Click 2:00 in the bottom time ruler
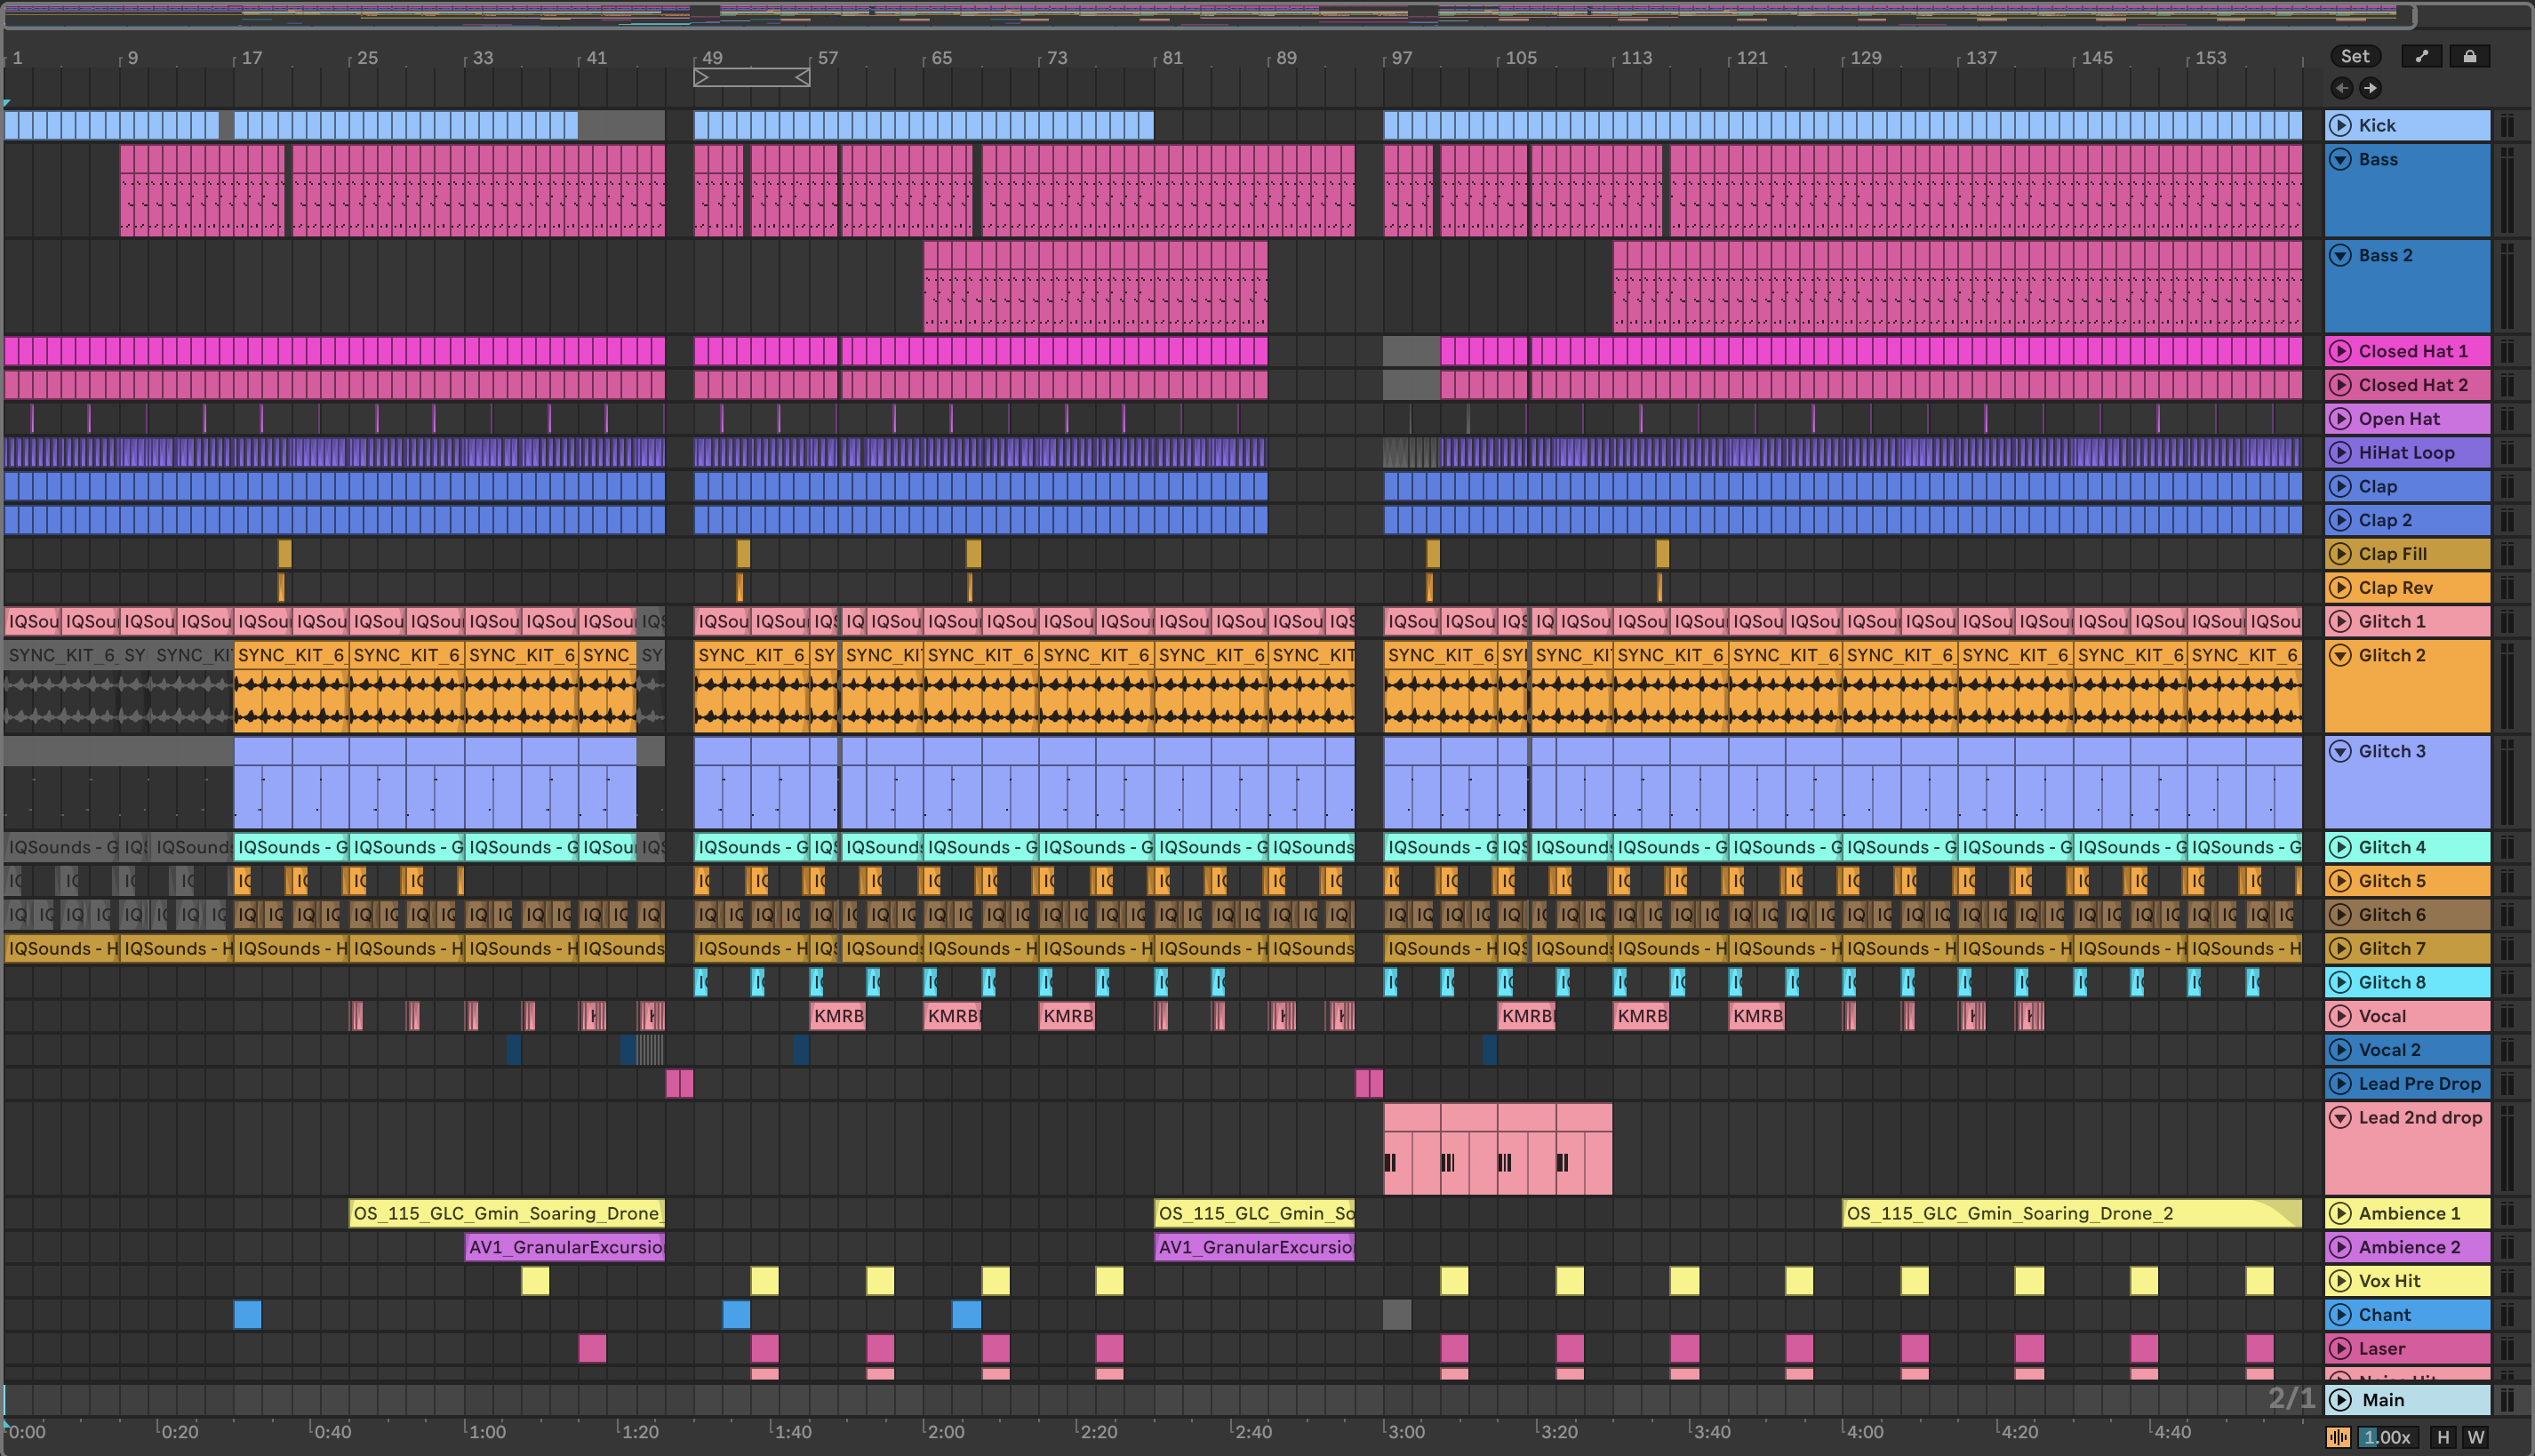Screen dimensions: 2535x1456 pos(945,1432)
